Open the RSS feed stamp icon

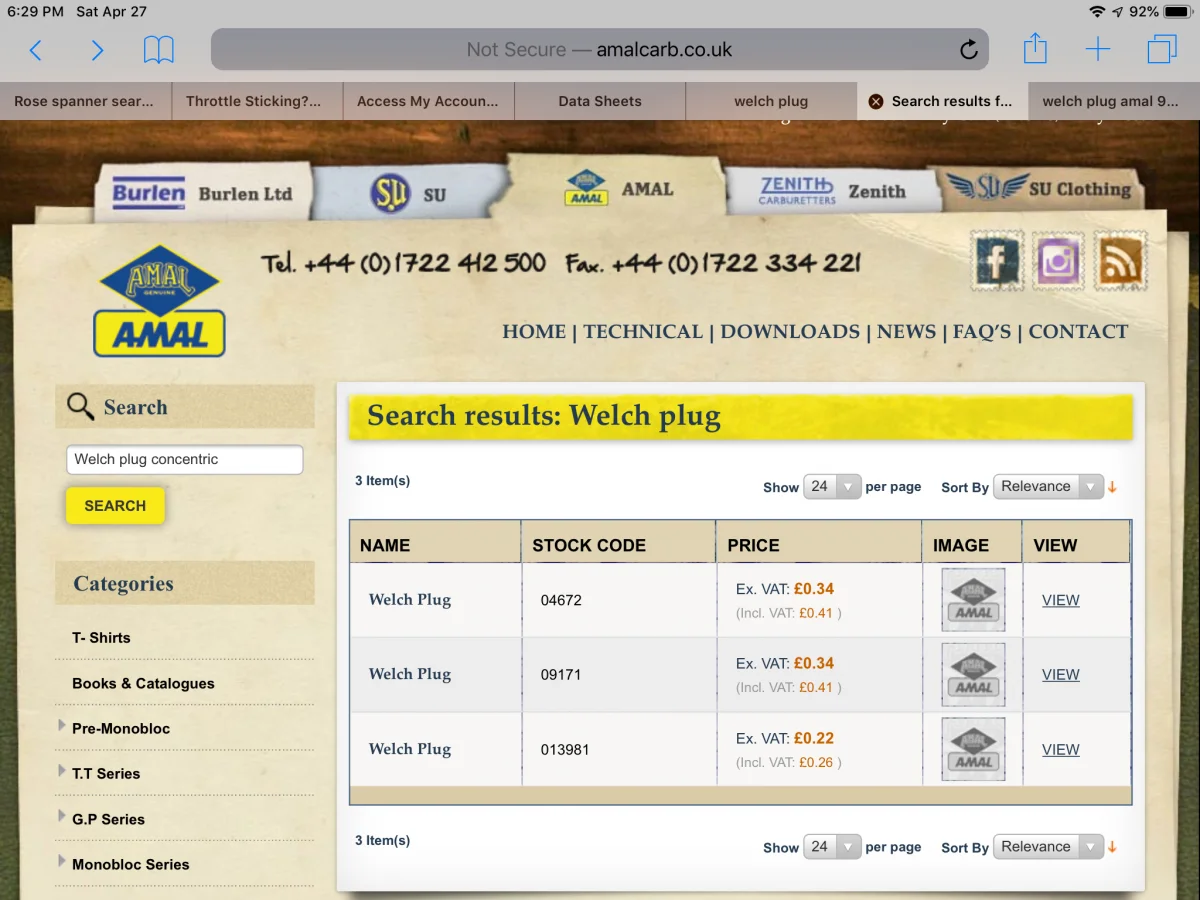tap(1120, 261)
